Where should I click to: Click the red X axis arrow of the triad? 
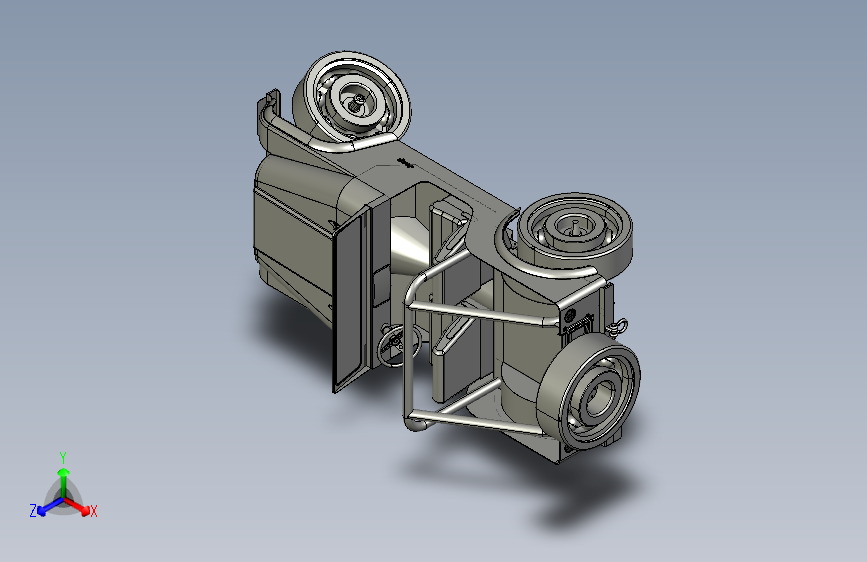coord(77,506)
